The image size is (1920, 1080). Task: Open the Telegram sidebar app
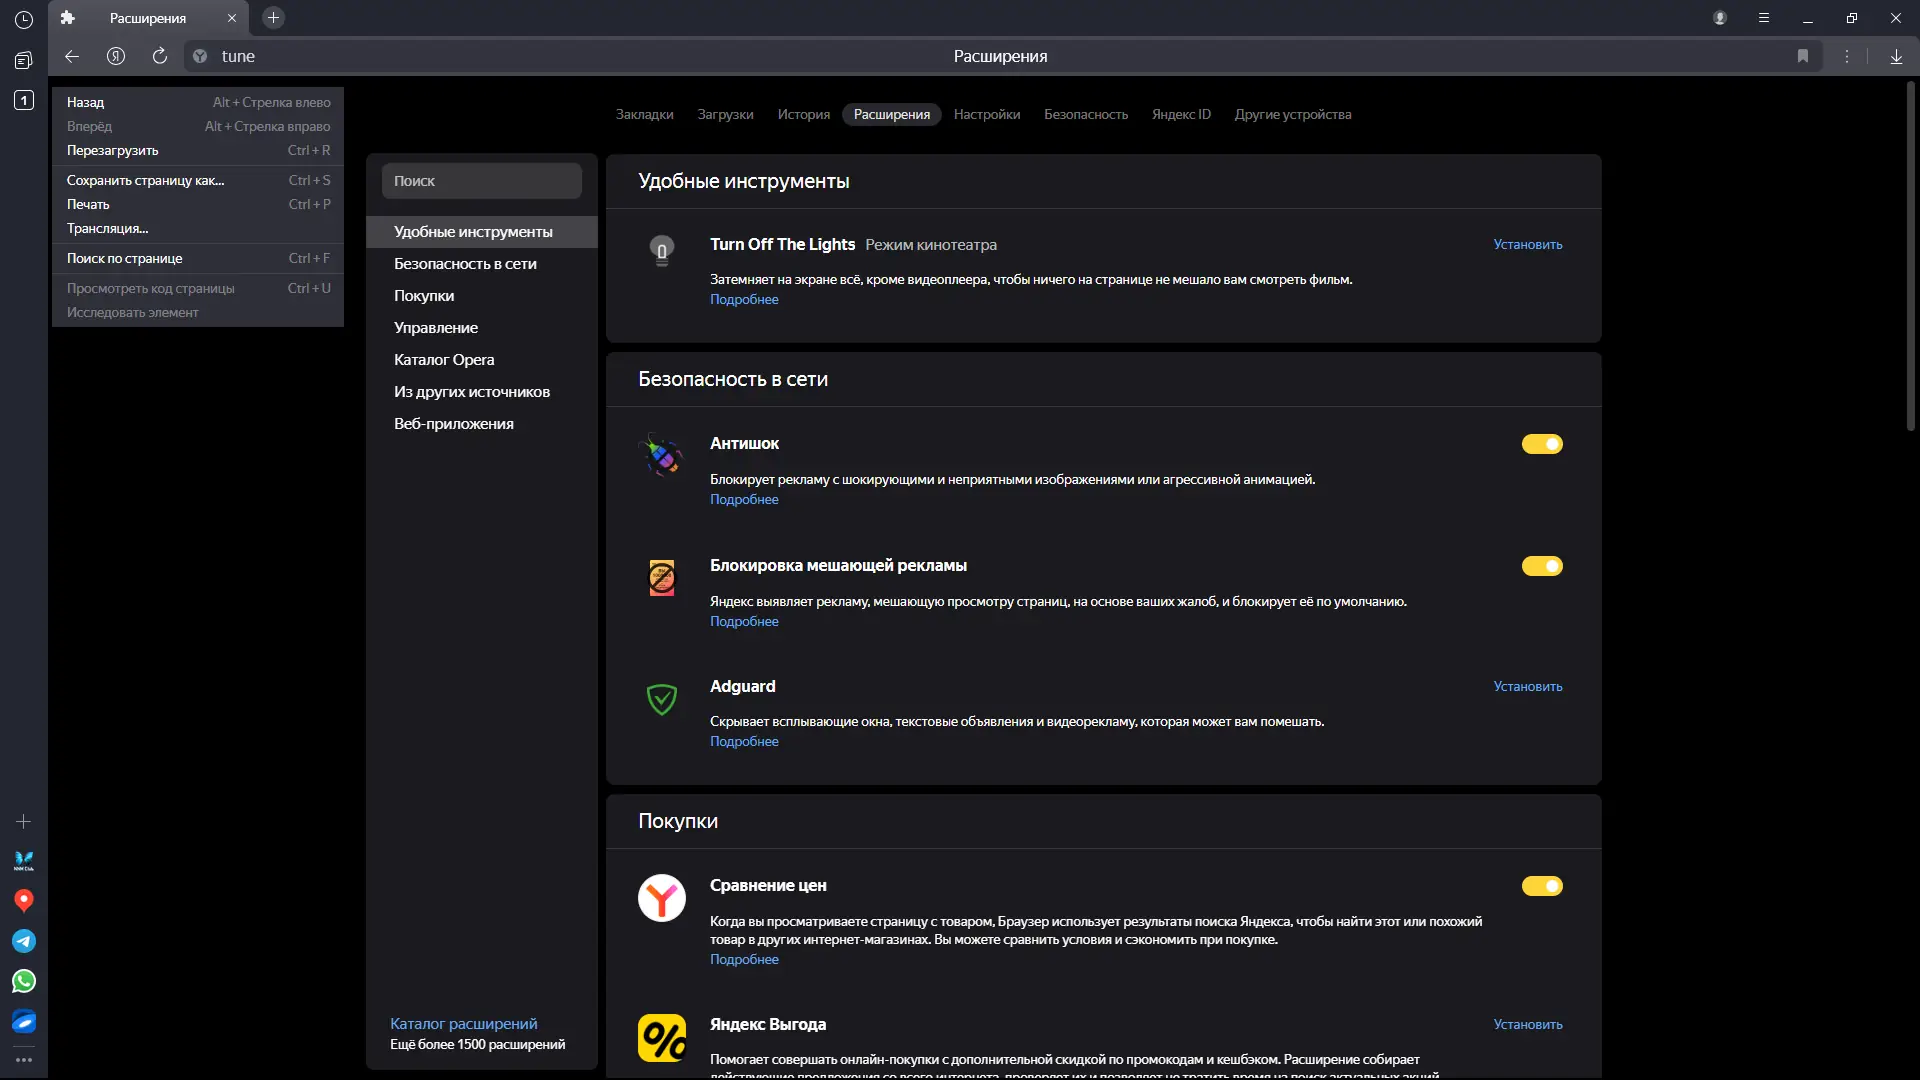coord(24,941)
